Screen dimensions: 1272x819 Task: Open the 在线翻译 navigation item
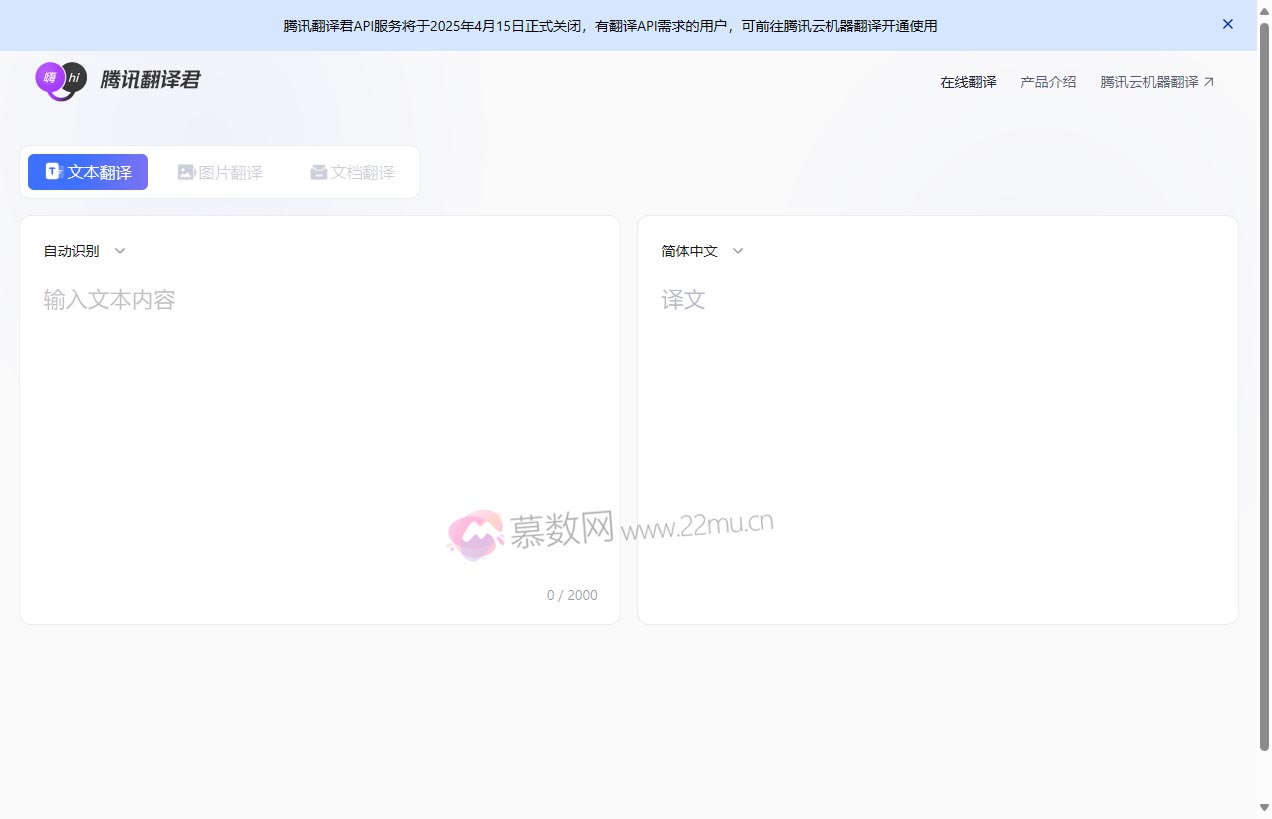pos(967,81)
